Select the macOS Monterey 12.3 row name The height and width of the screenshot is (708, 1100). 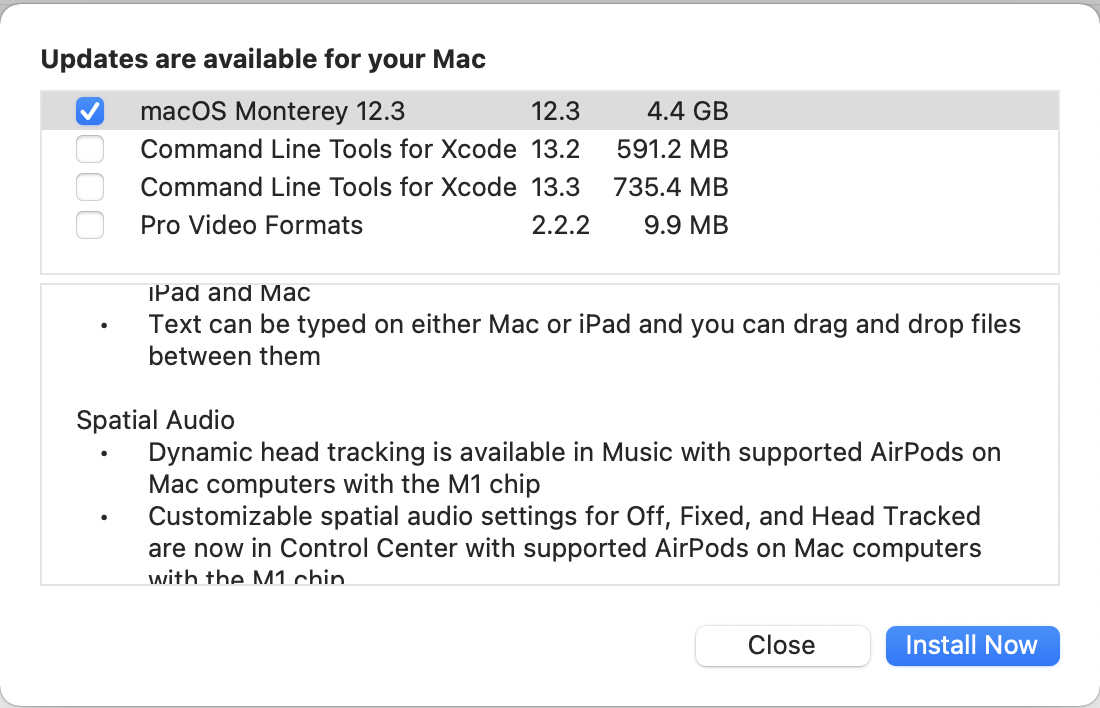272,111
